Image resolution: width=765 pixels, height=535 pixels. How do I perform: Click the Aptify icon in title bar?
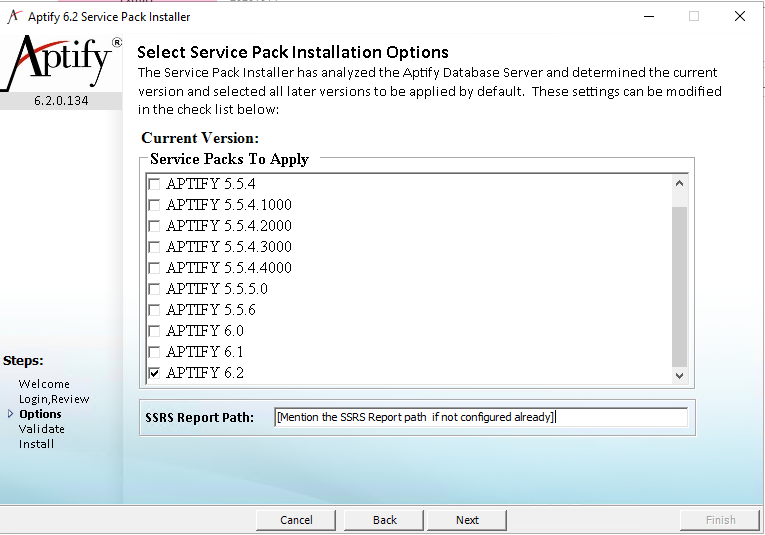click(14, 16)
